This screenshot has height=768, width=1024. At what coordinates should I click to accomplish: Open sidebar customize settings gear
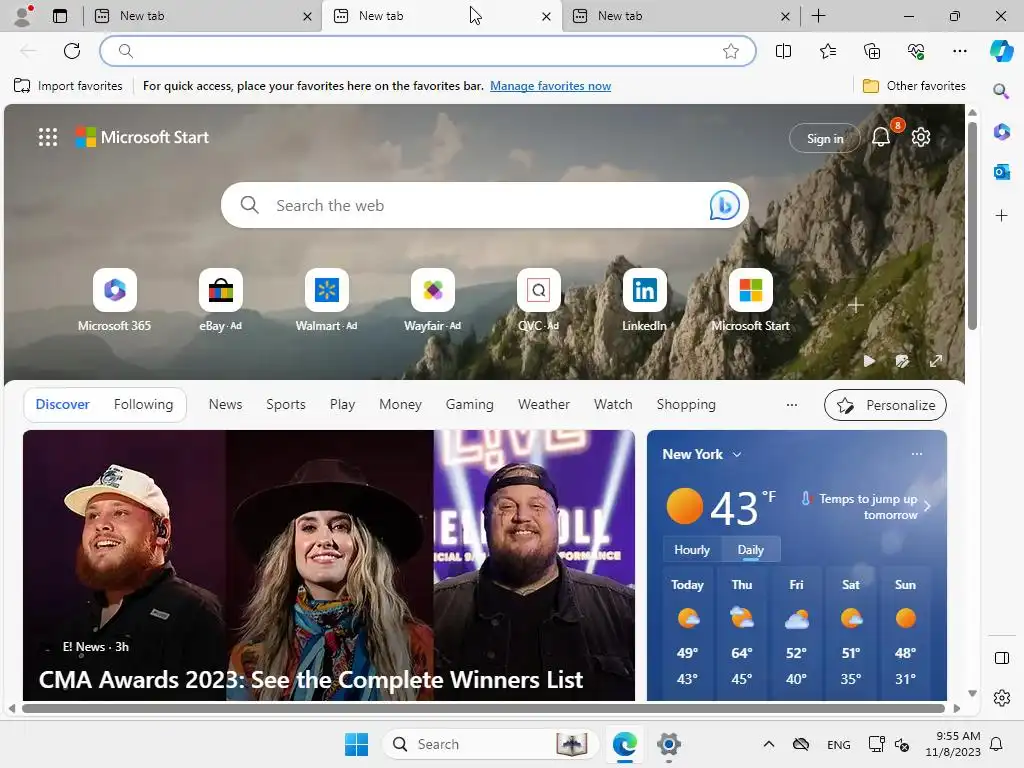pyautogui.click(x=1002, y=698)
